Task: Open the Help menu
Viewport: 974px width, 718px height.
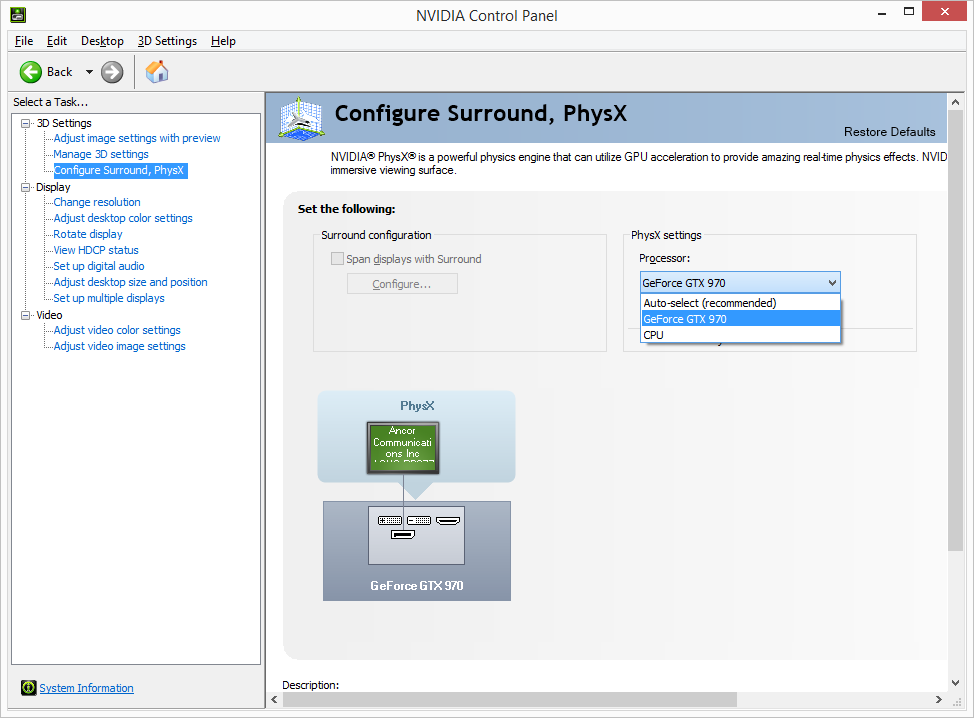Action: click(223, 41)
